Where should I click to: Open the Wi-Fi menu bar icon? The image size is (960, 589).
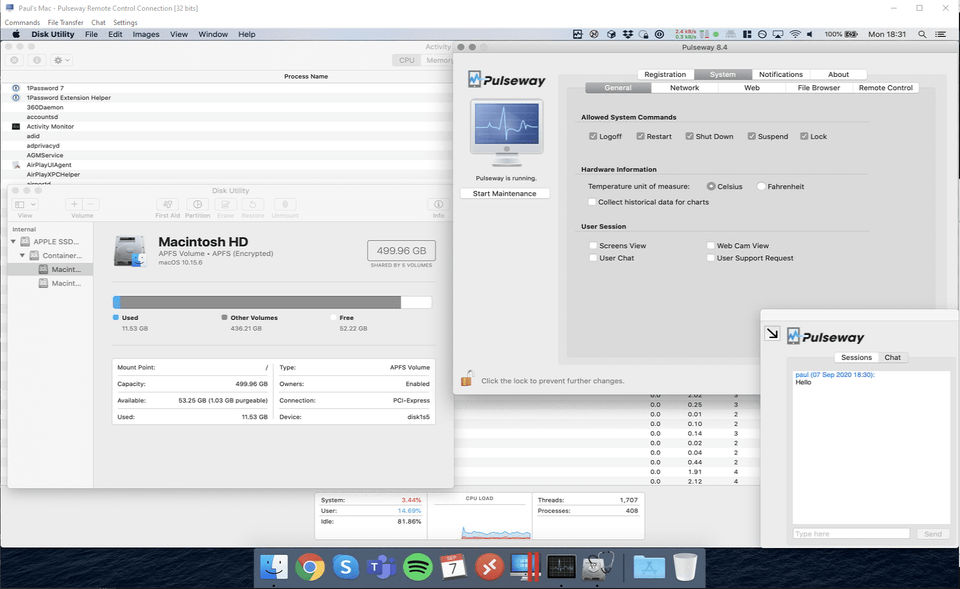(x=795, y=34)
